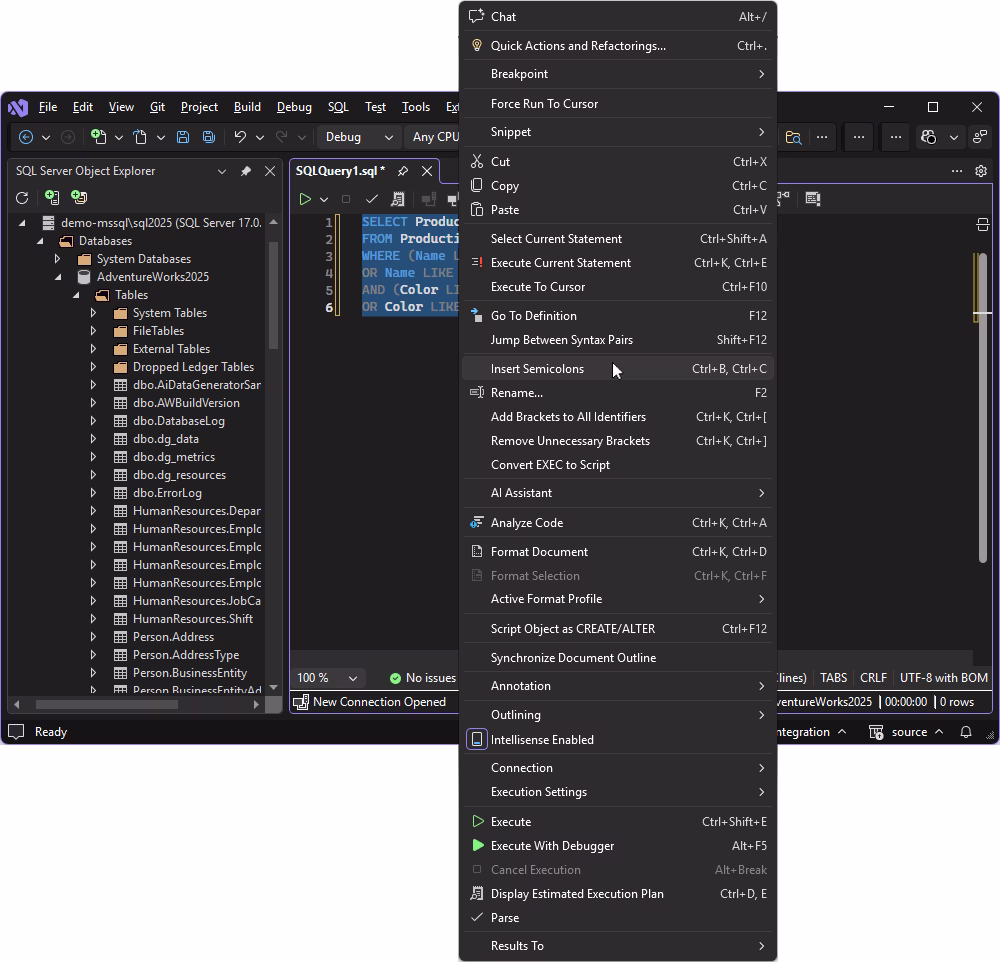Click the Find in Files folder icon

click(793, 137)
